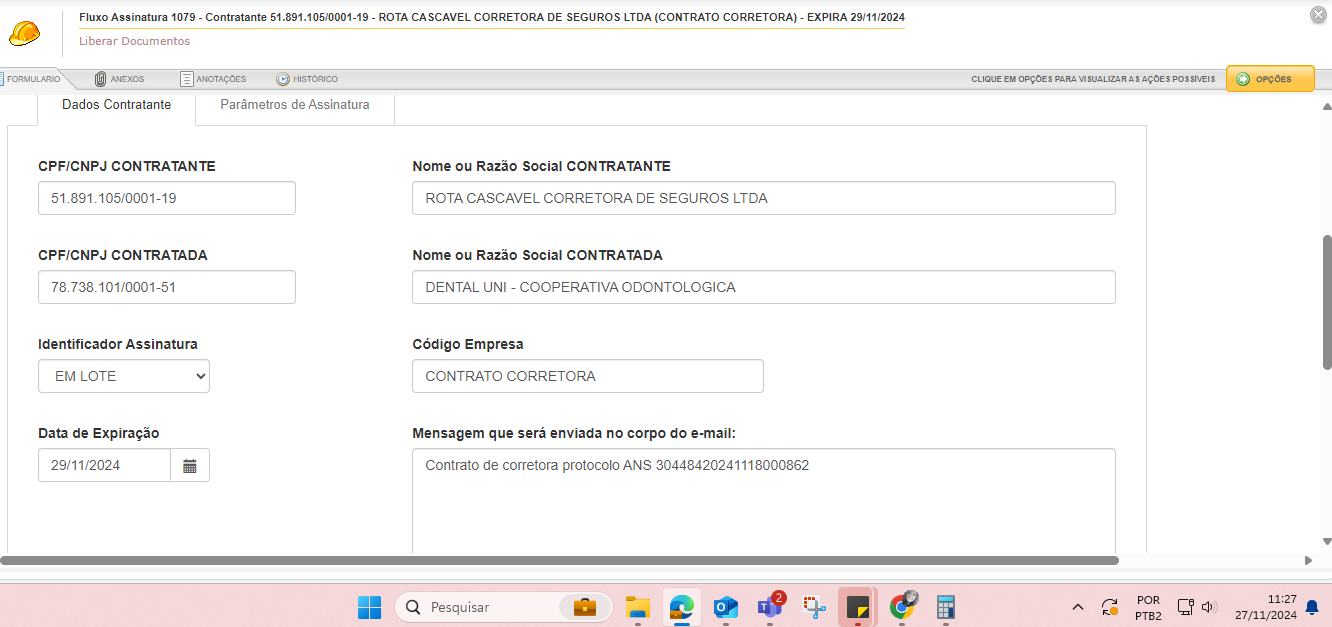
Task: Open Outlook from the taskbar
Action: [x=726, y=607]
